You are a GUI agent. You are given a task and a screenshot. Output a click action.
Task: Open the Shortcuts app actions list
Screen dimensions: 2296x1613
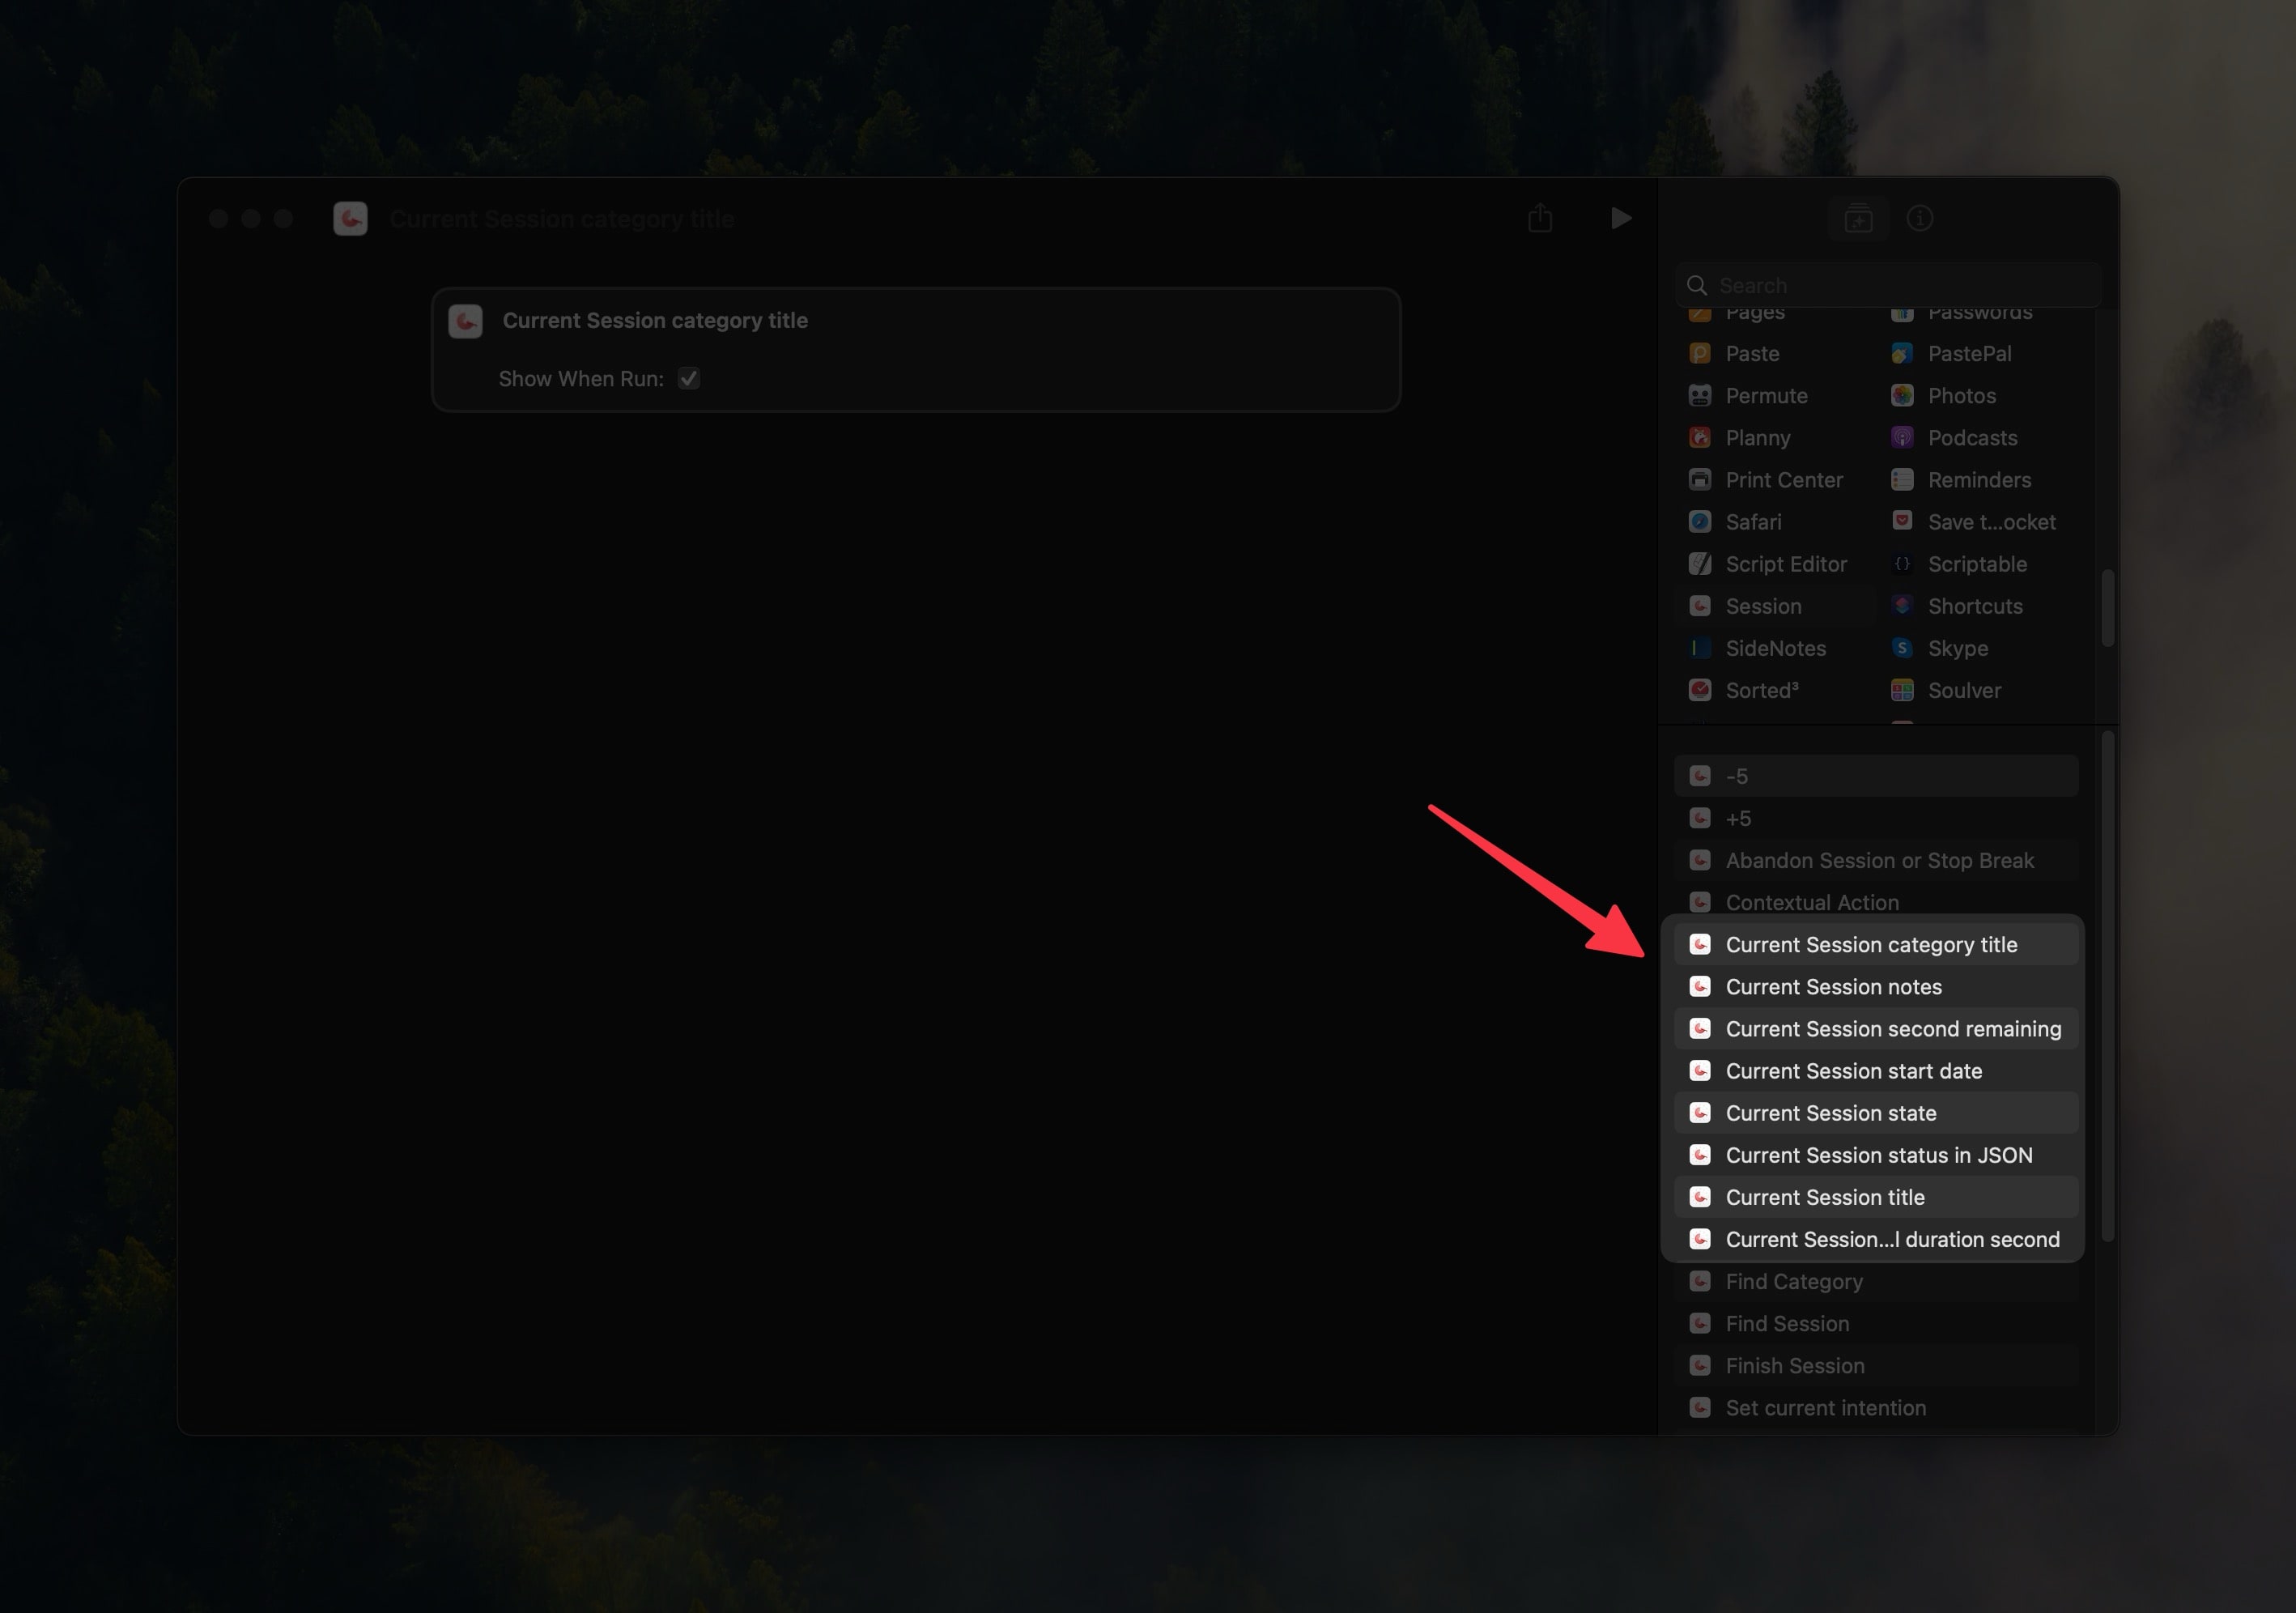tap(1901, 606)
